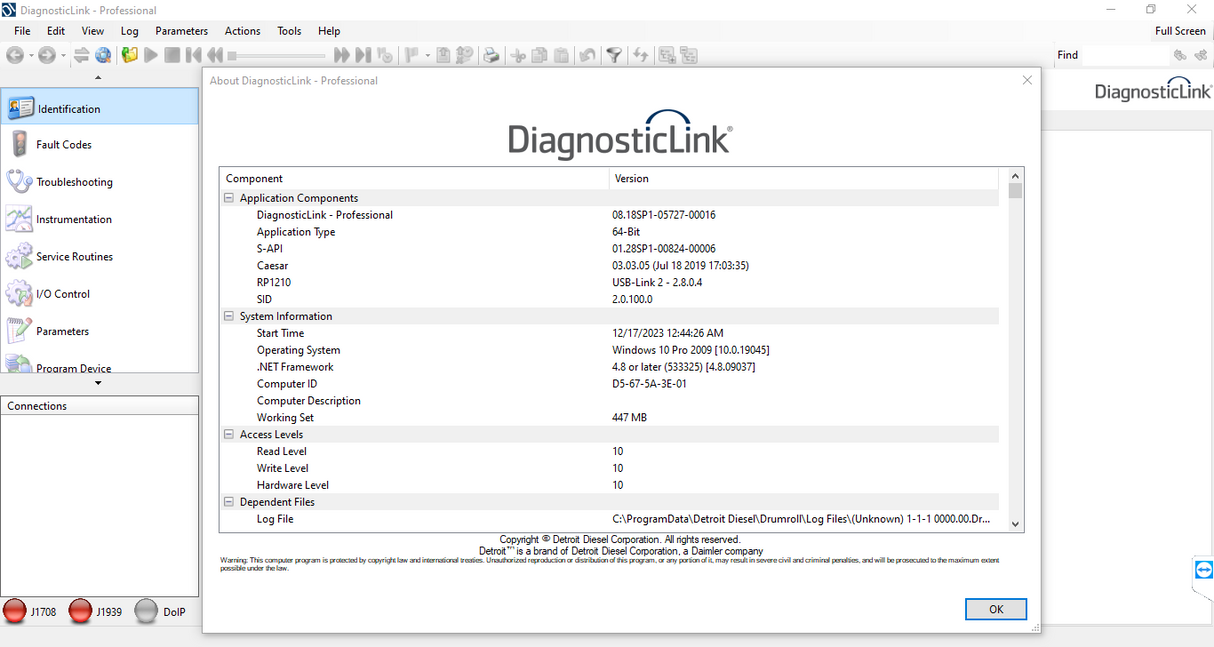Open the Fault Codes panel
Screen dimensions: 1214x647
tap(63, 145)
